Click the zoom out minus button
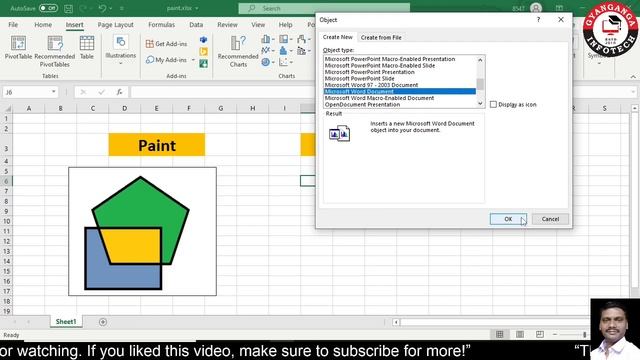Image resolution: width=640 pixels, height=360 pixels. tap(555, 334)
